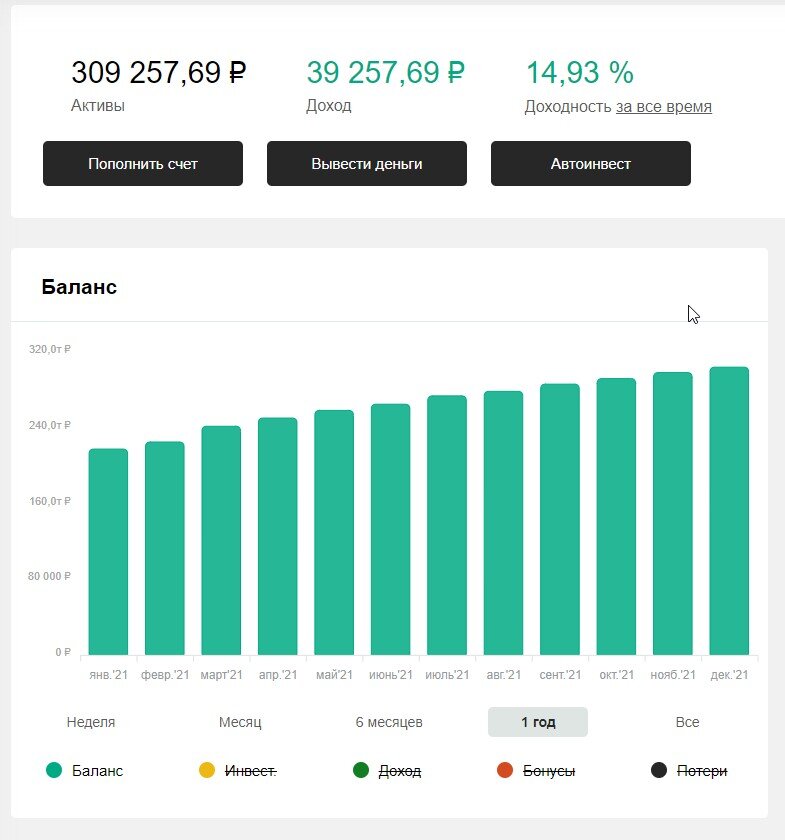
Task: Show the Потери series via black legend dot
Action: pos(659,770)
